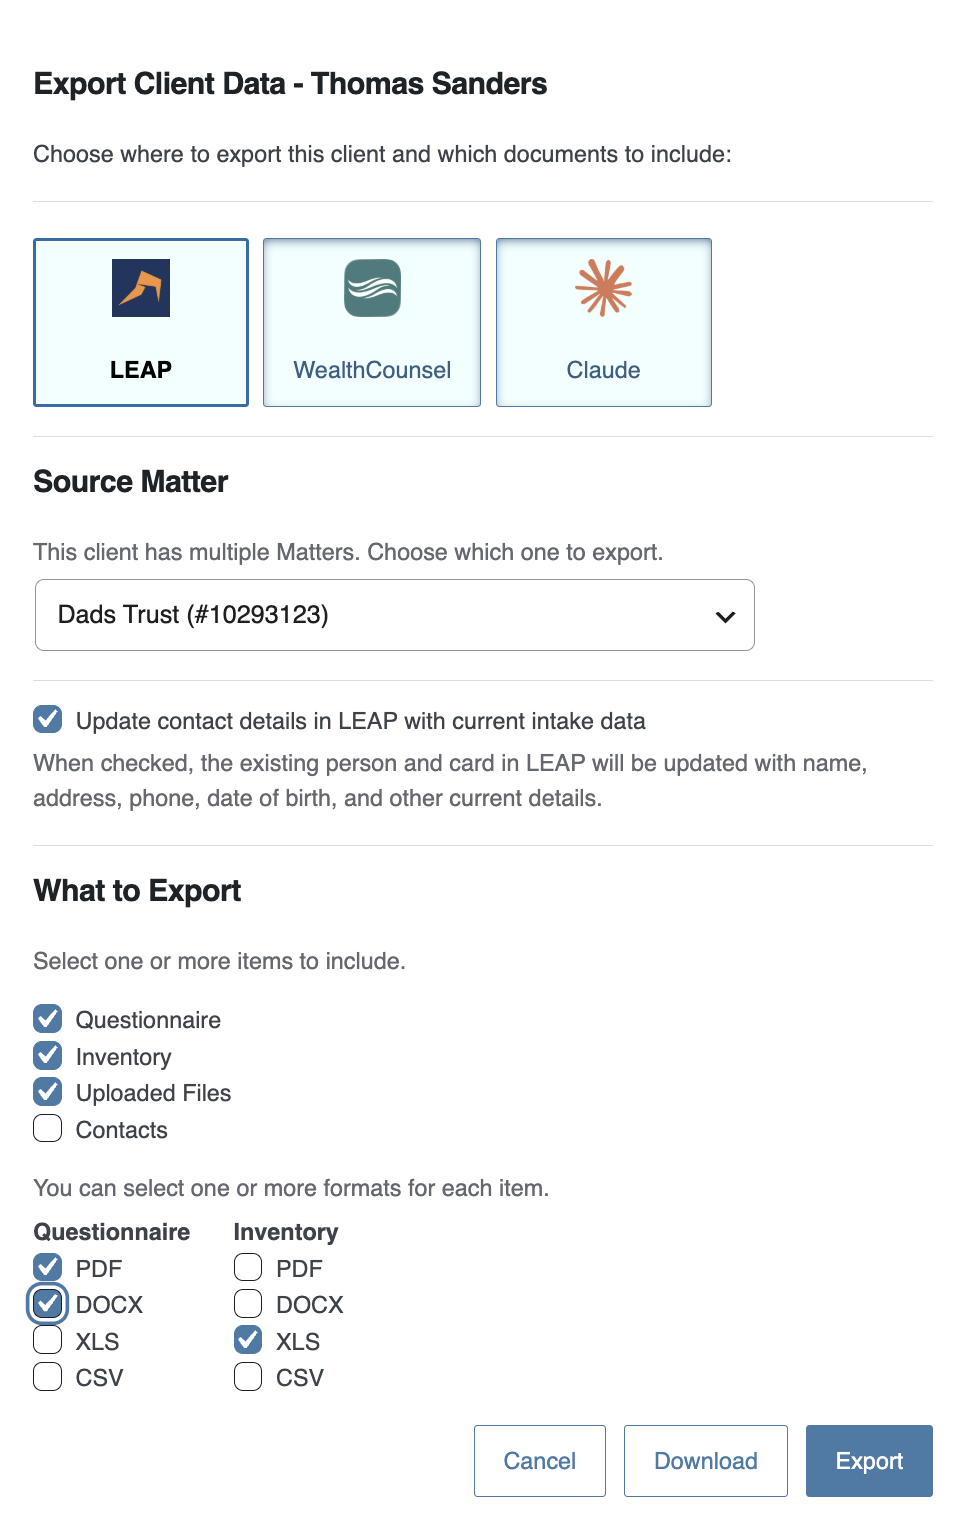Check Questionnaire CSV format
This screenshot has width=960, height=1530.
pyautogui.click(x=48, y=1376)
